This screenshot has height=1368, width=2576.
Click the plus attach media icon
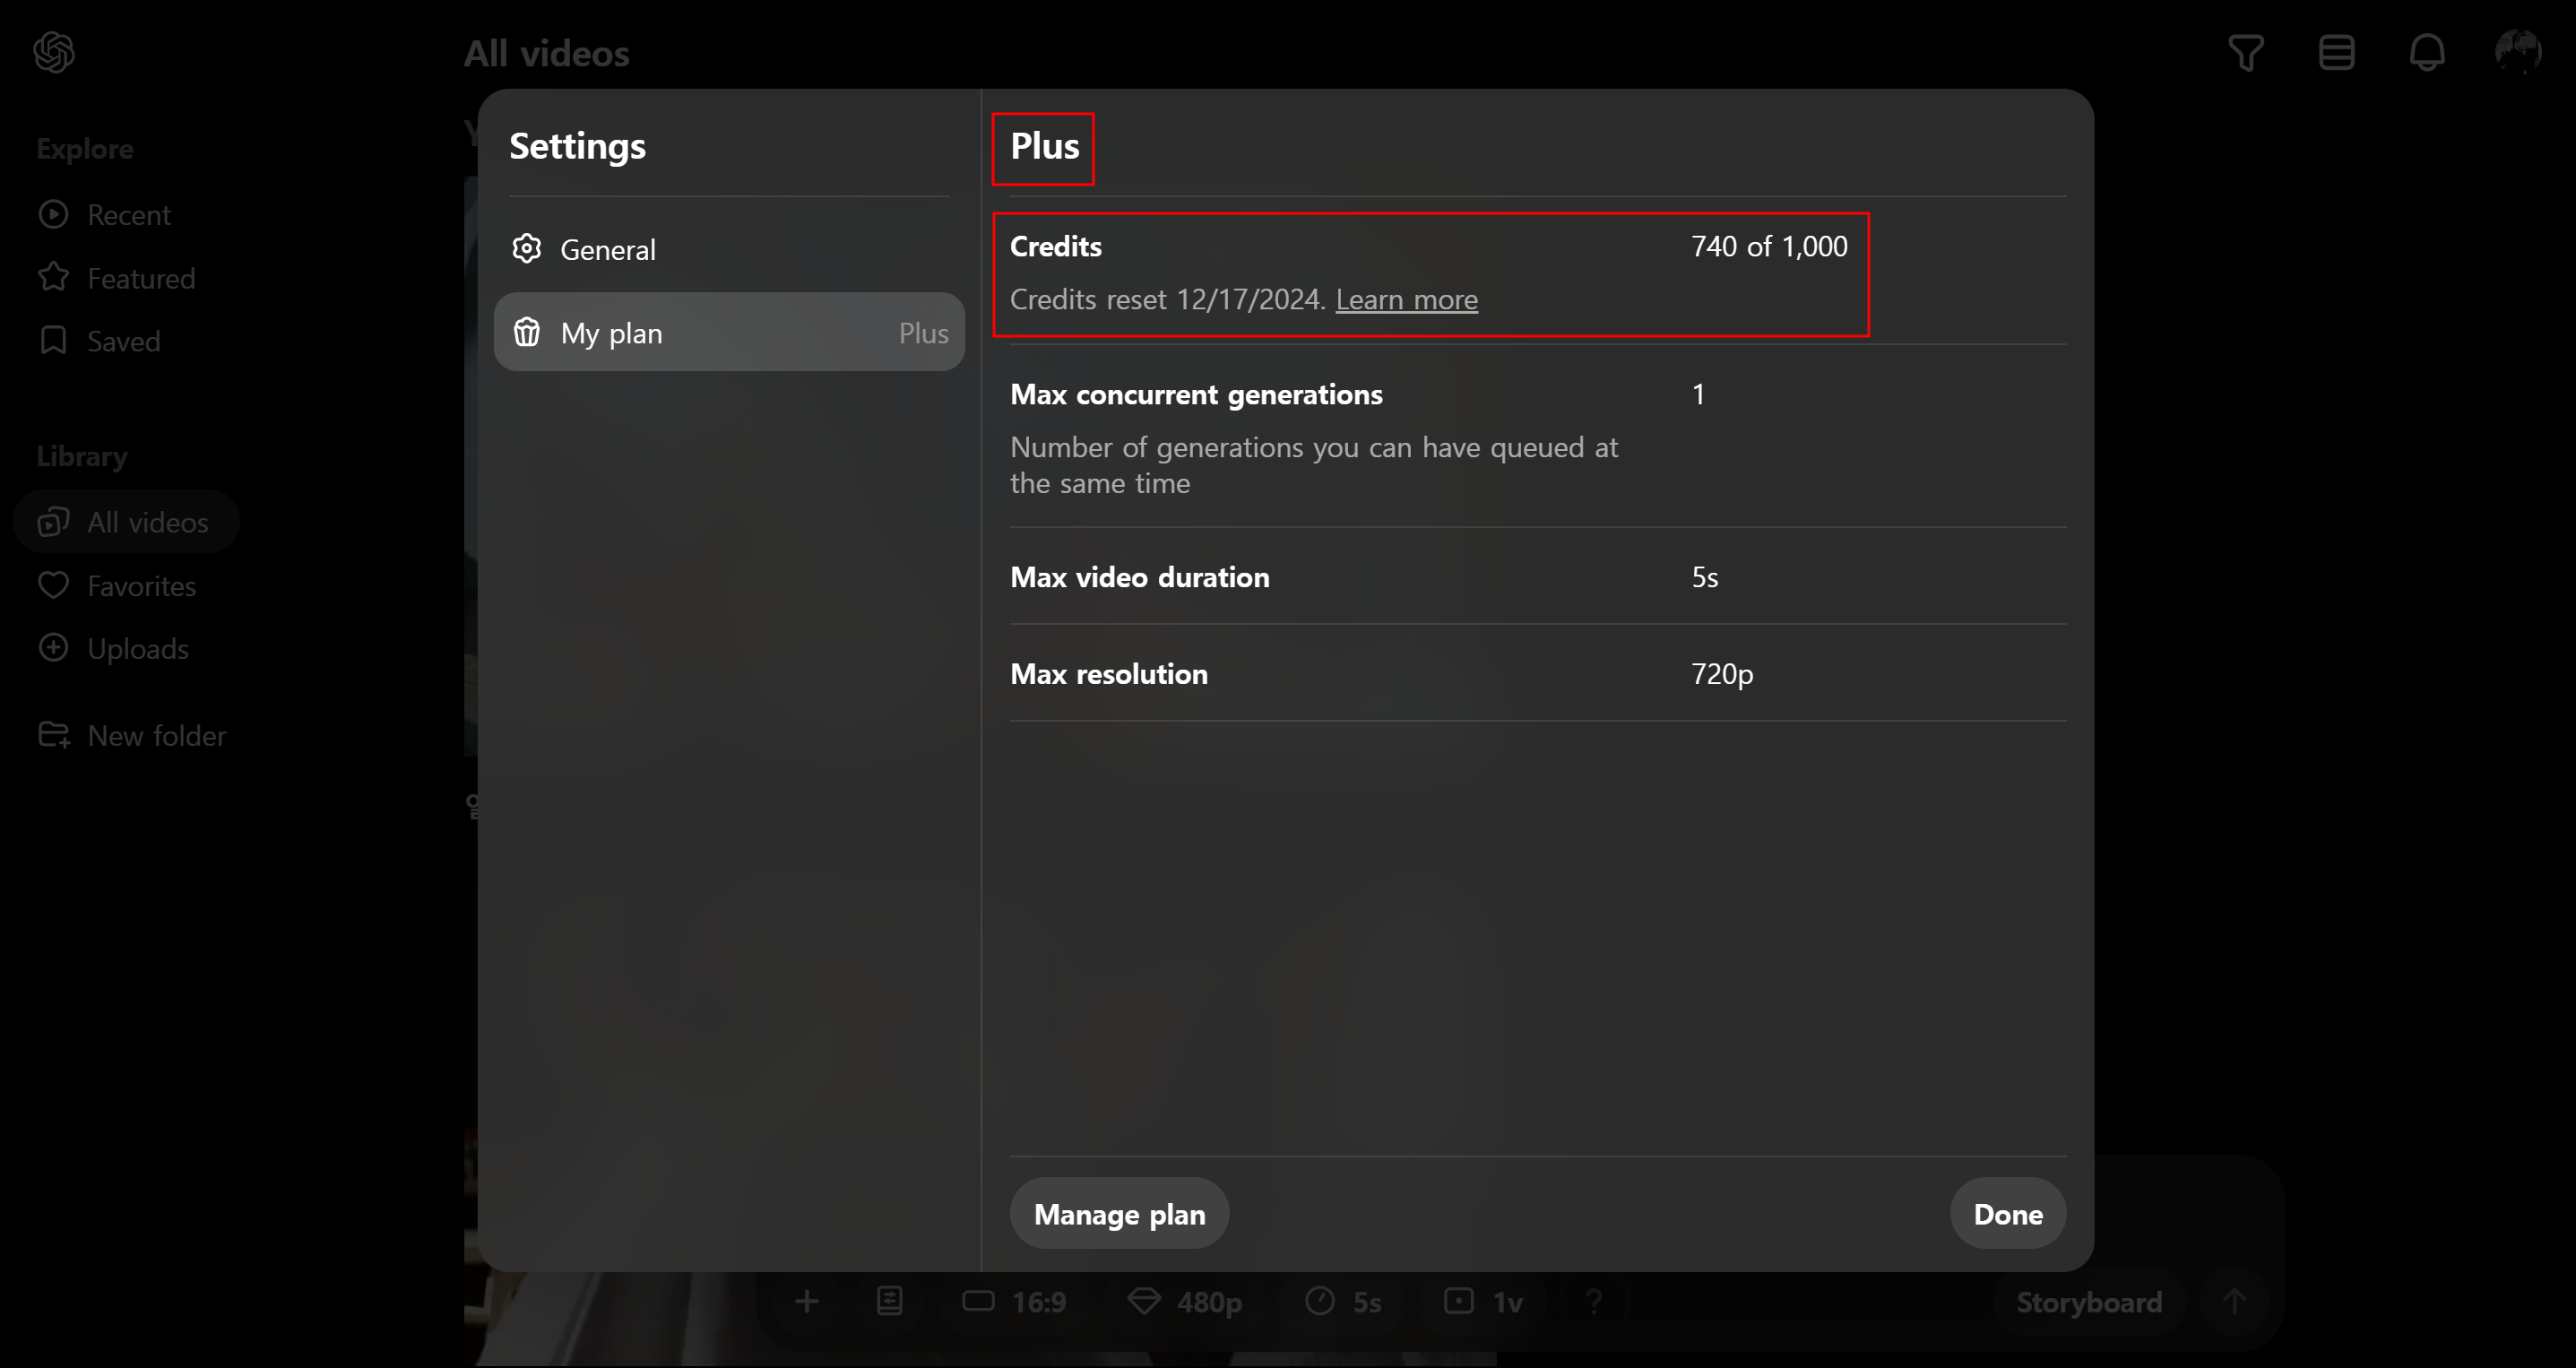807,1301
